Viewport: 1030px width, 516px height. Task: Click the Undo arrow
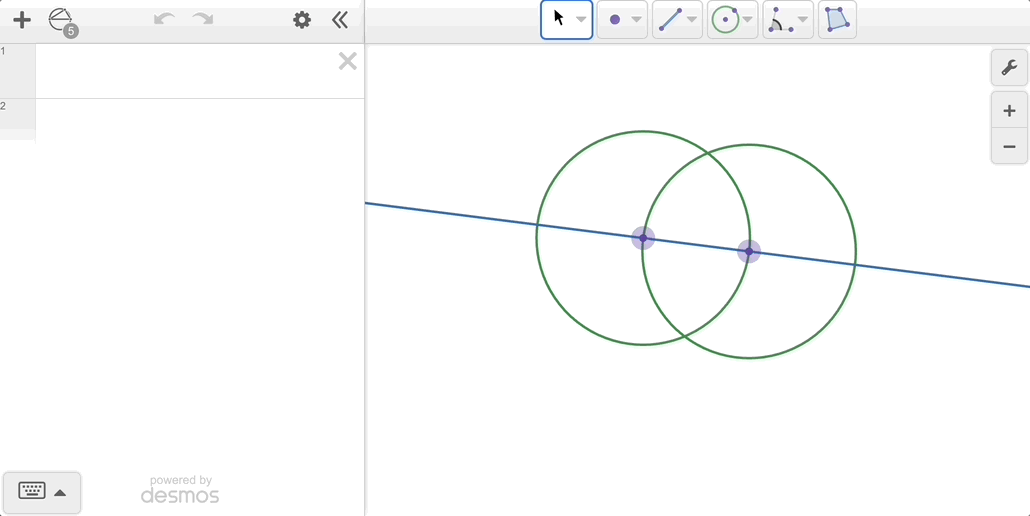point(164,20)
